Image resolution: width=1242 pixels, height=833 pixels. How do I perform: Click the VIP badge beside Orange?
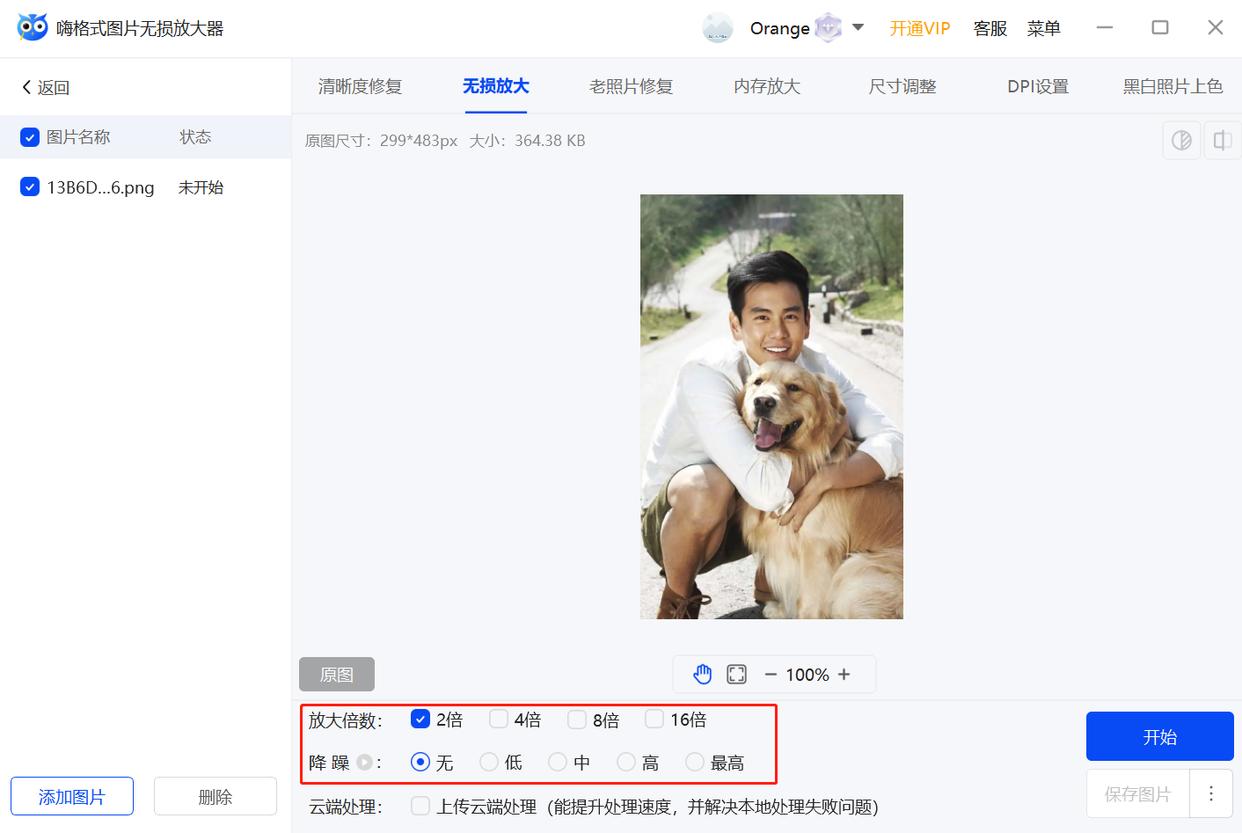(829, 27)
